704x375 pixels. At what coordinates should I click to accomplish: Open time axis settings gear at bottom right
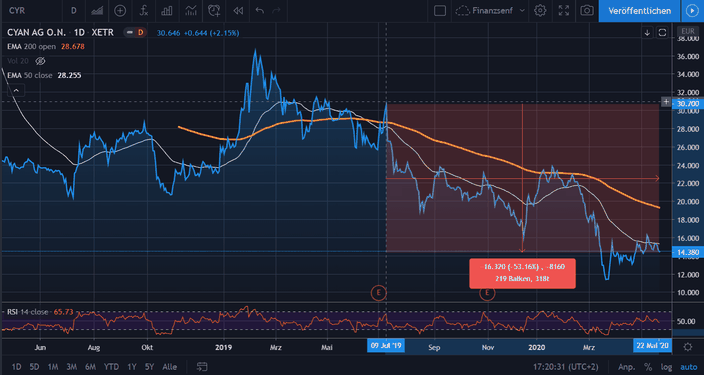(688, 347)
